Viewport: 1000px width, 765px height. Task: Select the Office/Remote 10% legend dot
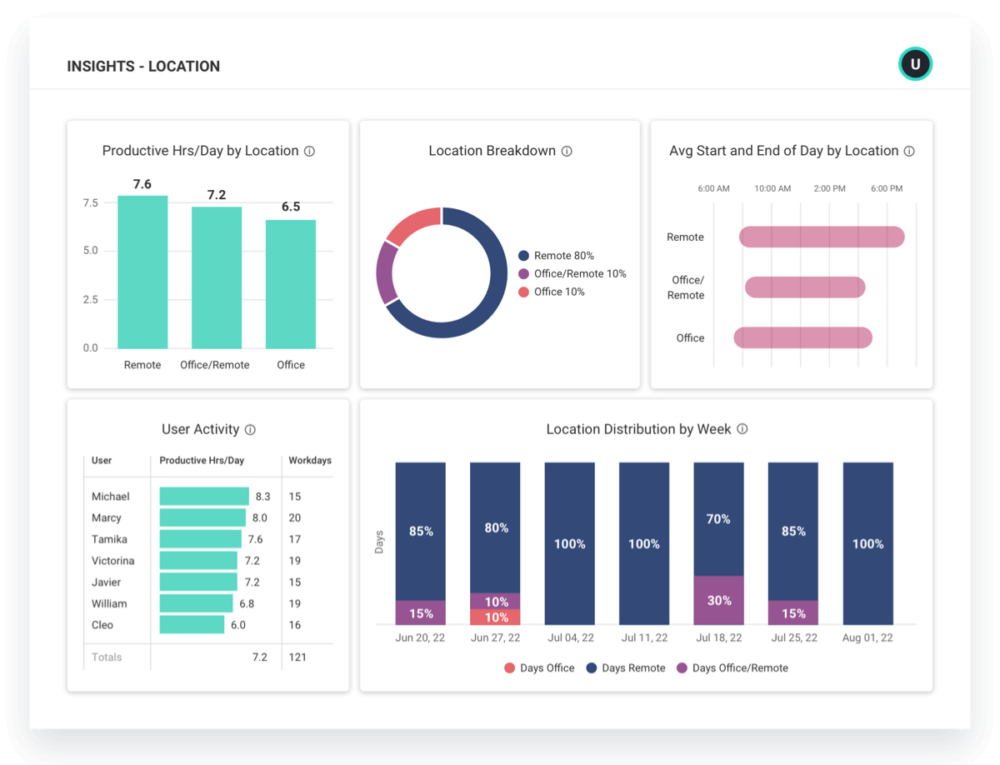point(525,273)
